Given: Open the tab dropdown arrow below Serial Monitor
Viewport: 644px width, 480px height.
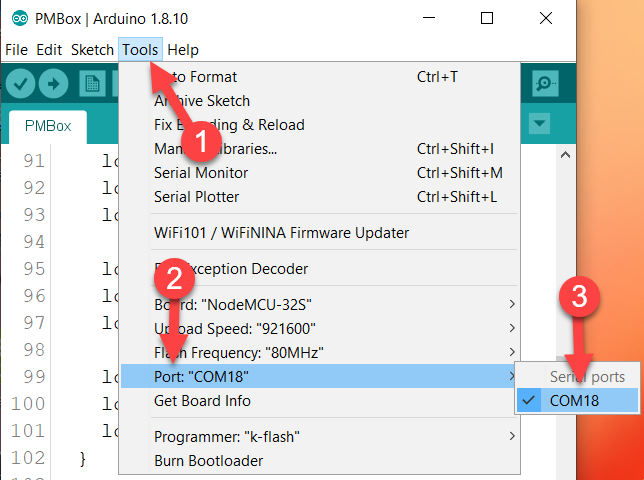Looking at the screenshot, I should (539, 123).
